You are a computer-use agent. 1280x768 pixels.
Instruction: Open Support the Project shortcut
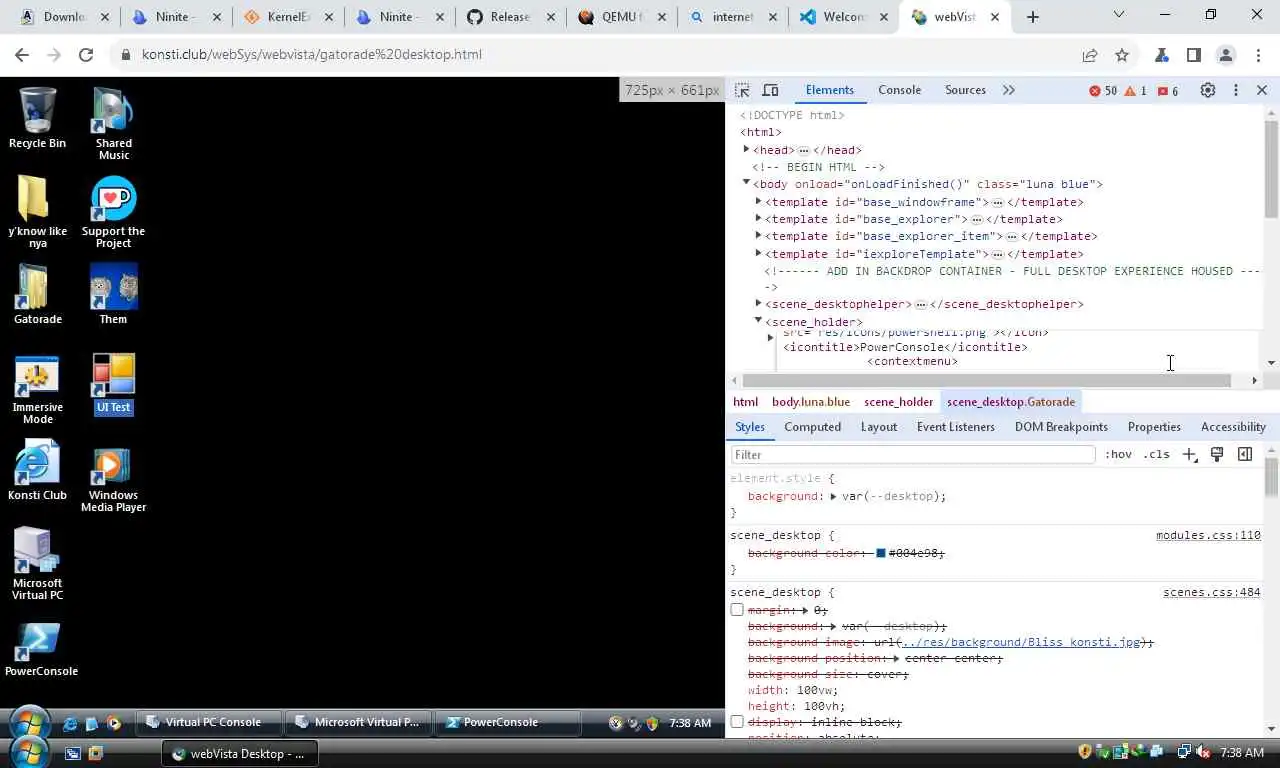[113, 212]
